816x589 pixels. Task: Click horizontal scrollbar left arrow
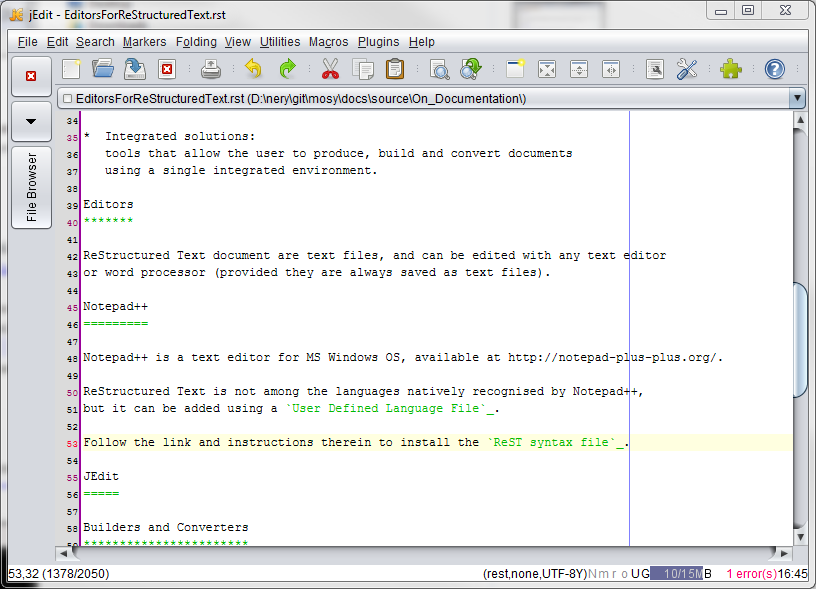point(64,553)
